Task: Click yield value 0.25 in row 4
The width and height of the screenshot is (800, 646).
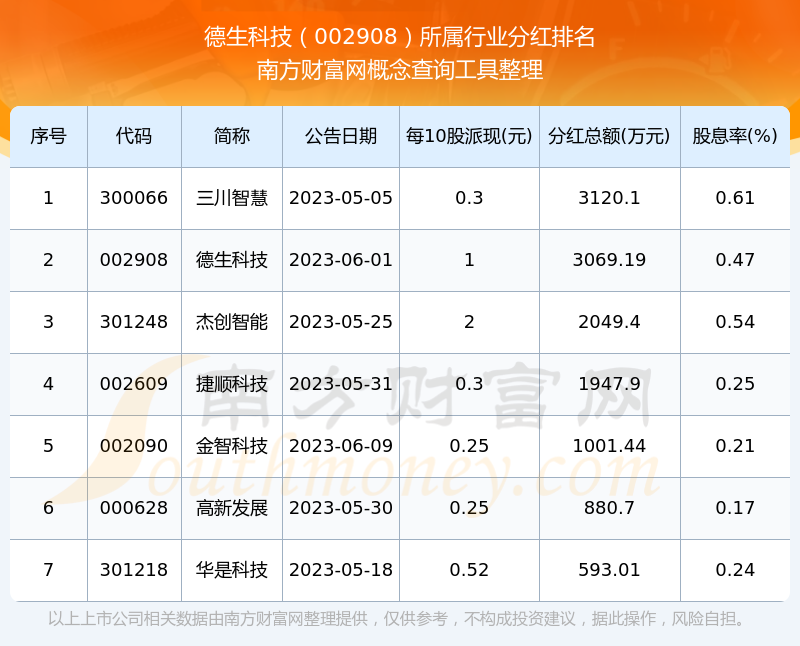Action: (x=735, y=384)
